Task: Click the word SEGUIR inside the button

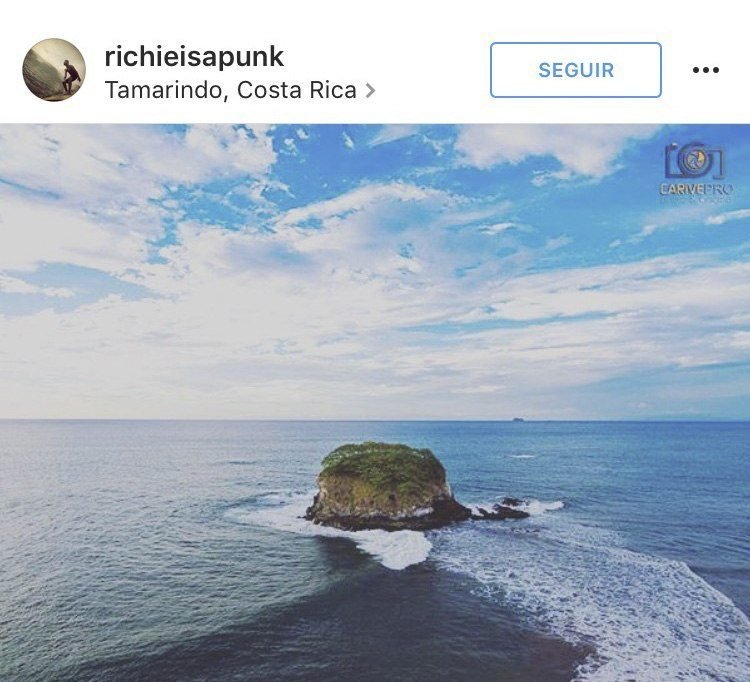Action: (576, 70)
